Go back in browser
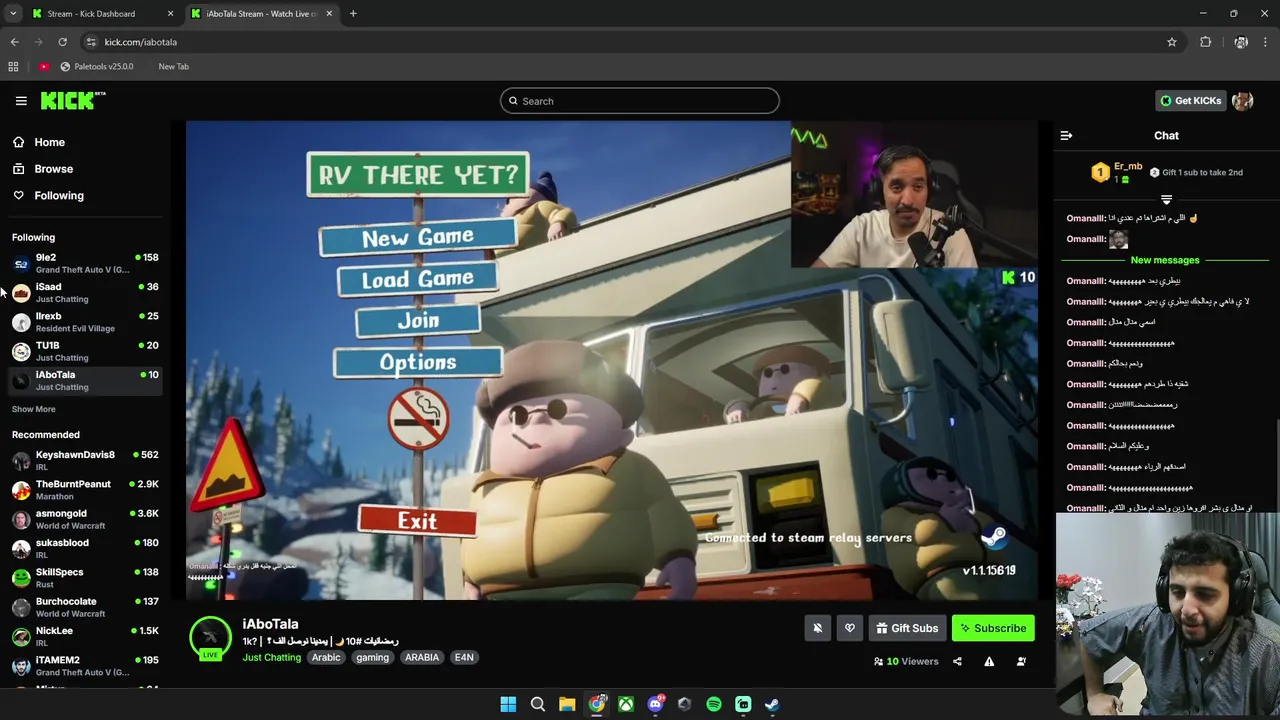Image resolution: width=1280 pixels, height=720 pixels. 14,42
